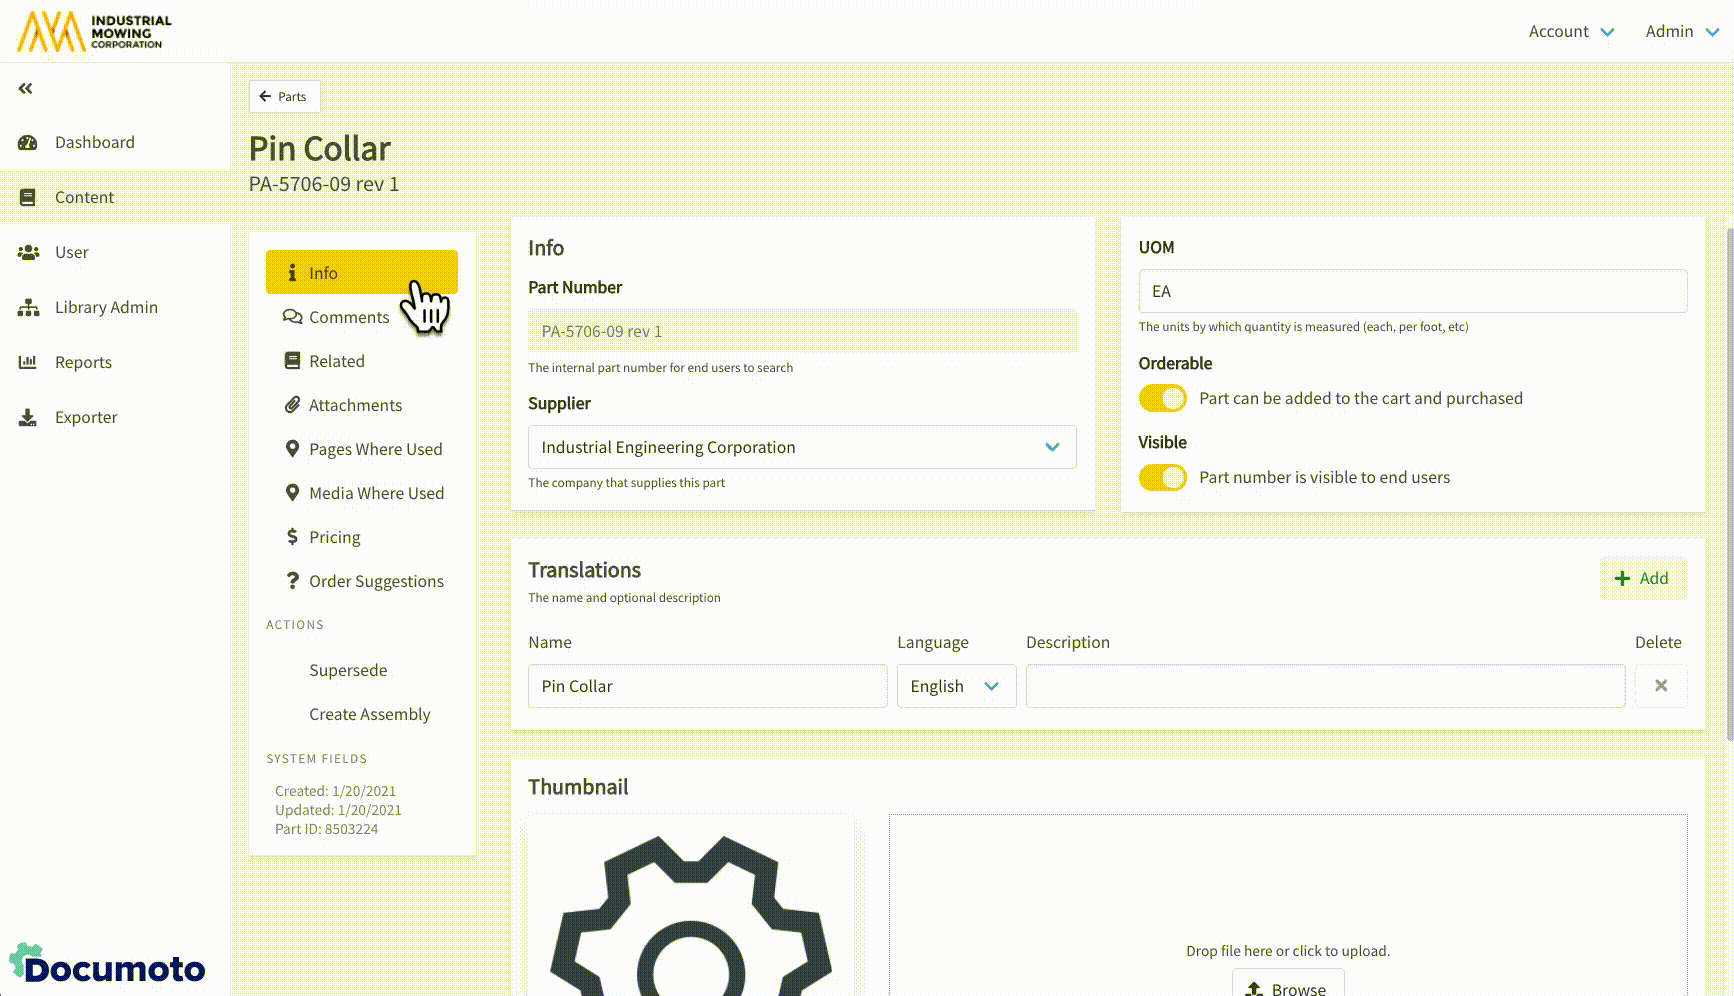Delete the Pin Collar translation row

point(1660,686)
